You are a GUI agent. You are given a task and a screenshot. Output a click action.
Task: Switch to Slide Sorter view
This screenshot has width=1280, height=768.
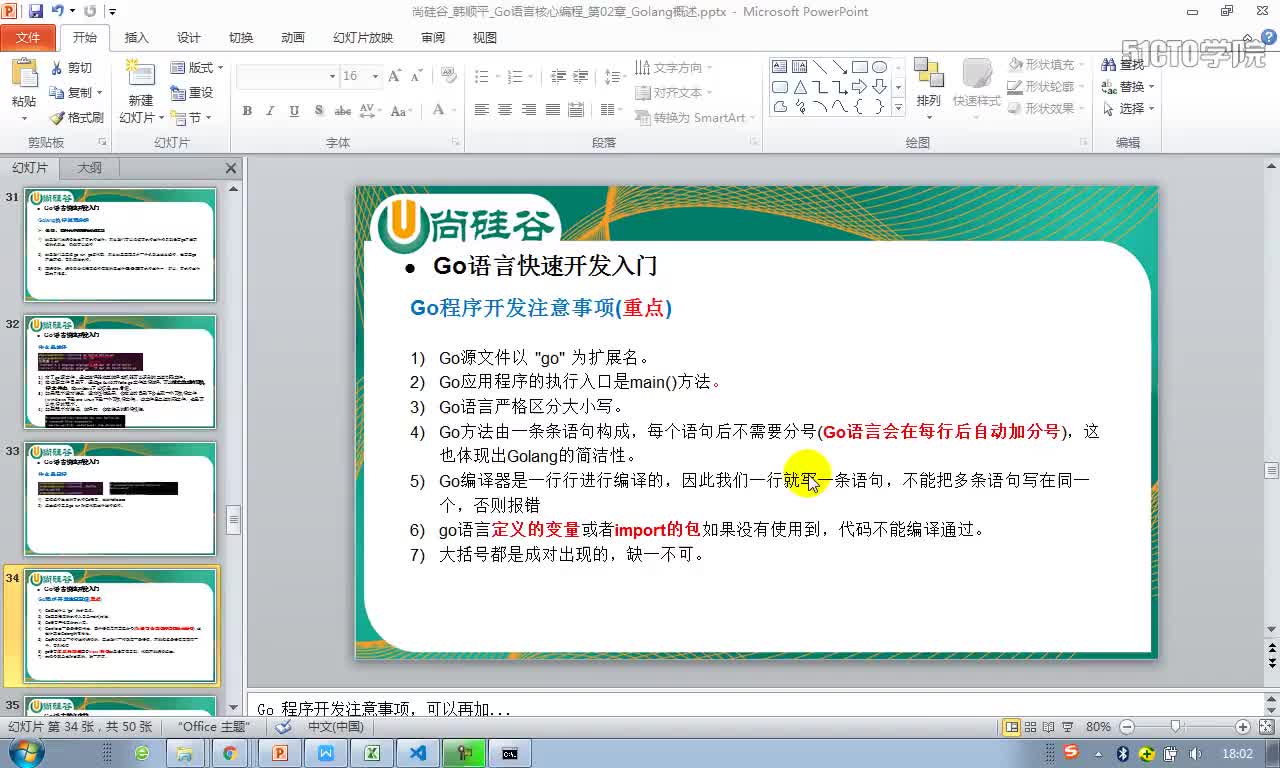point(1031,727)
